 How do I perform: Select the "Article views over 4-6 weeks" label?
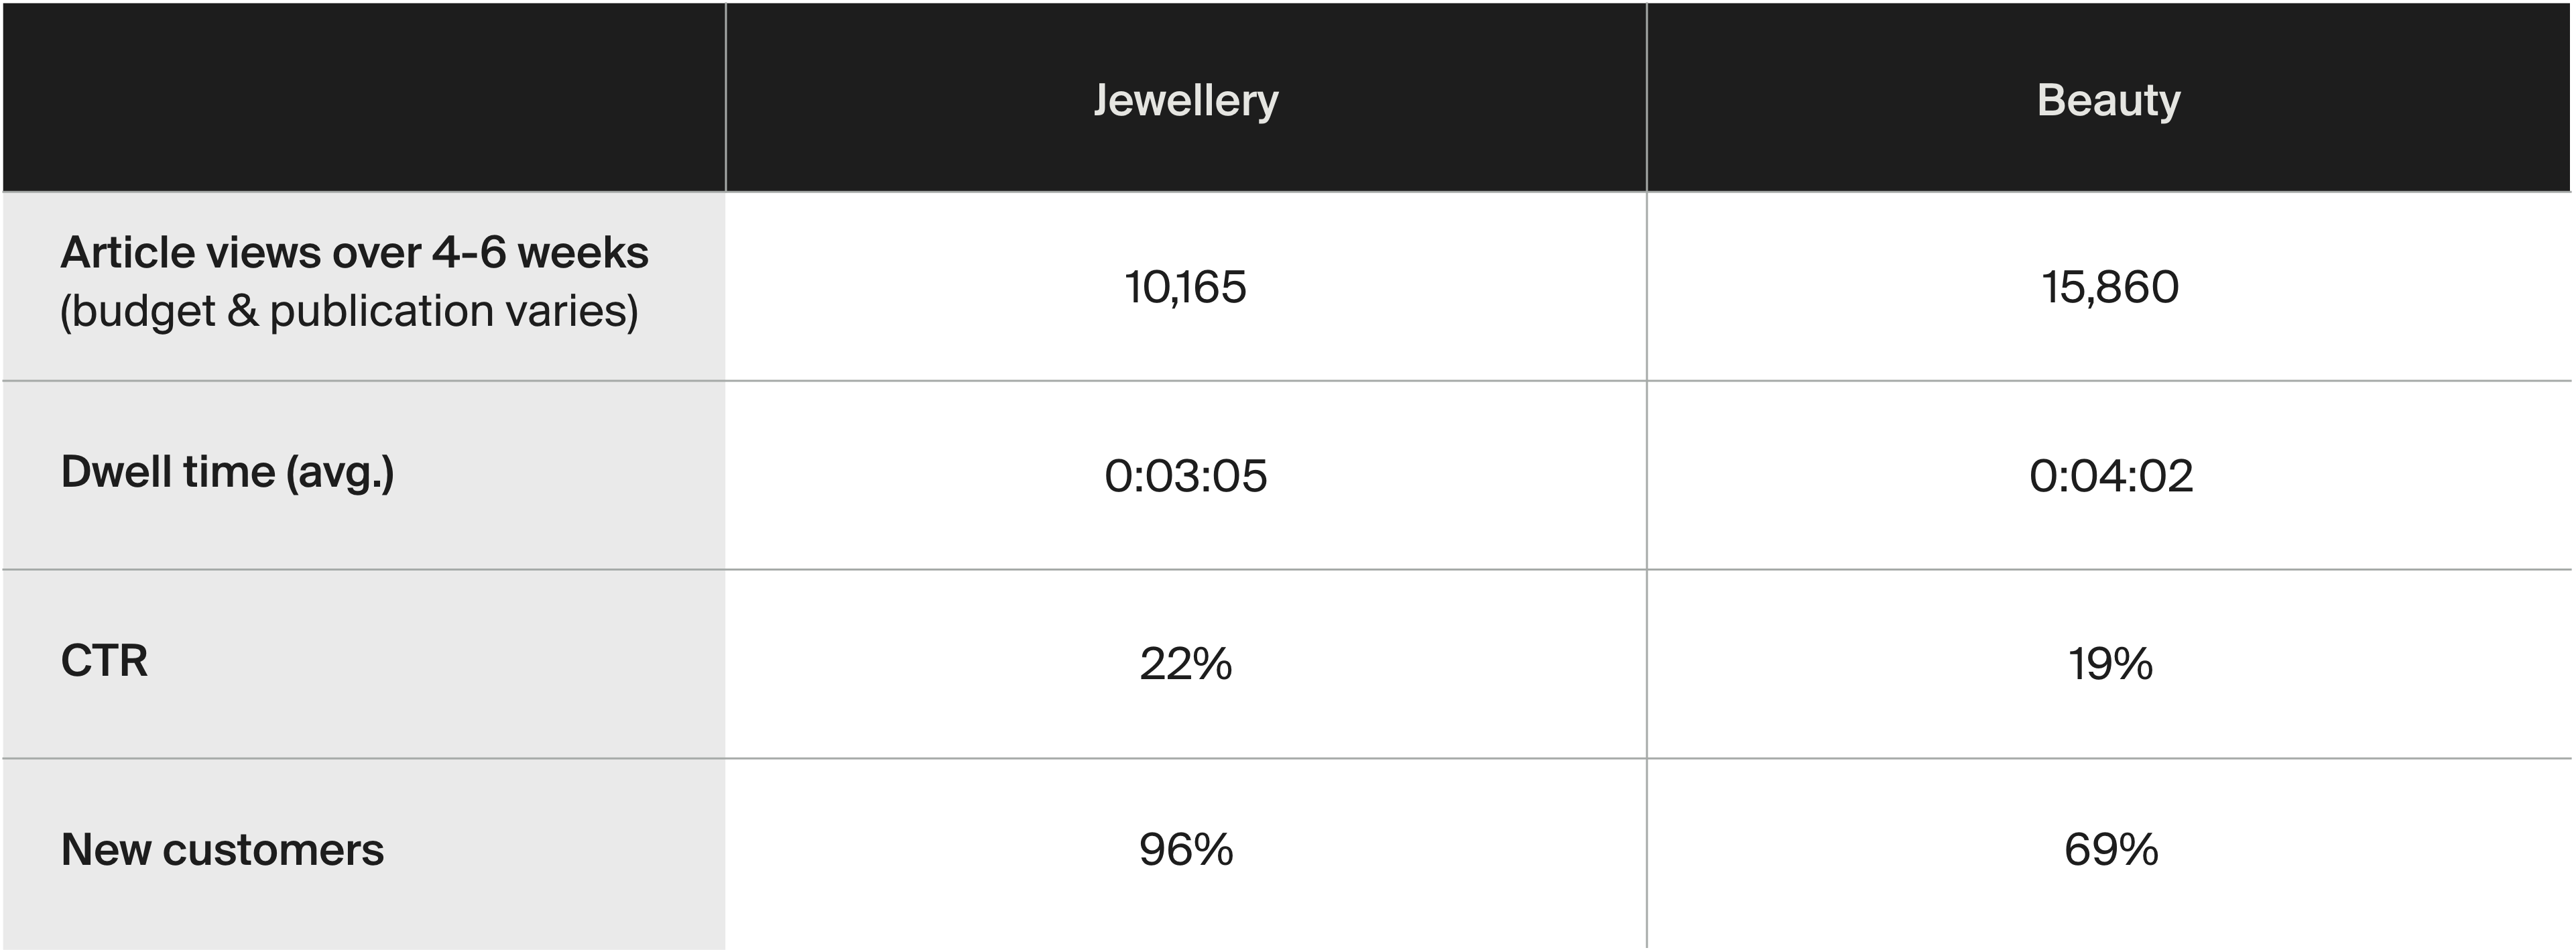click(354, 253)
